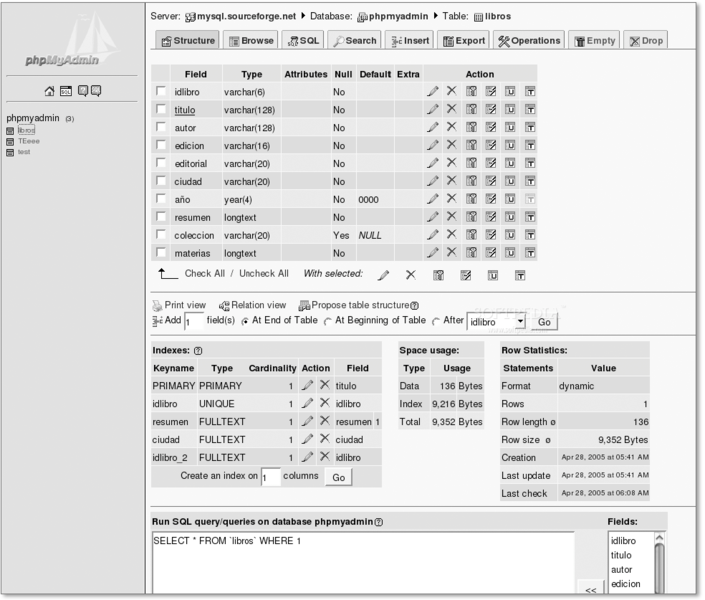The width and height of the screenshot is (705, 600).
Task: Click the primary key icon for the edicion row
Action: click(x=471, y=145)
